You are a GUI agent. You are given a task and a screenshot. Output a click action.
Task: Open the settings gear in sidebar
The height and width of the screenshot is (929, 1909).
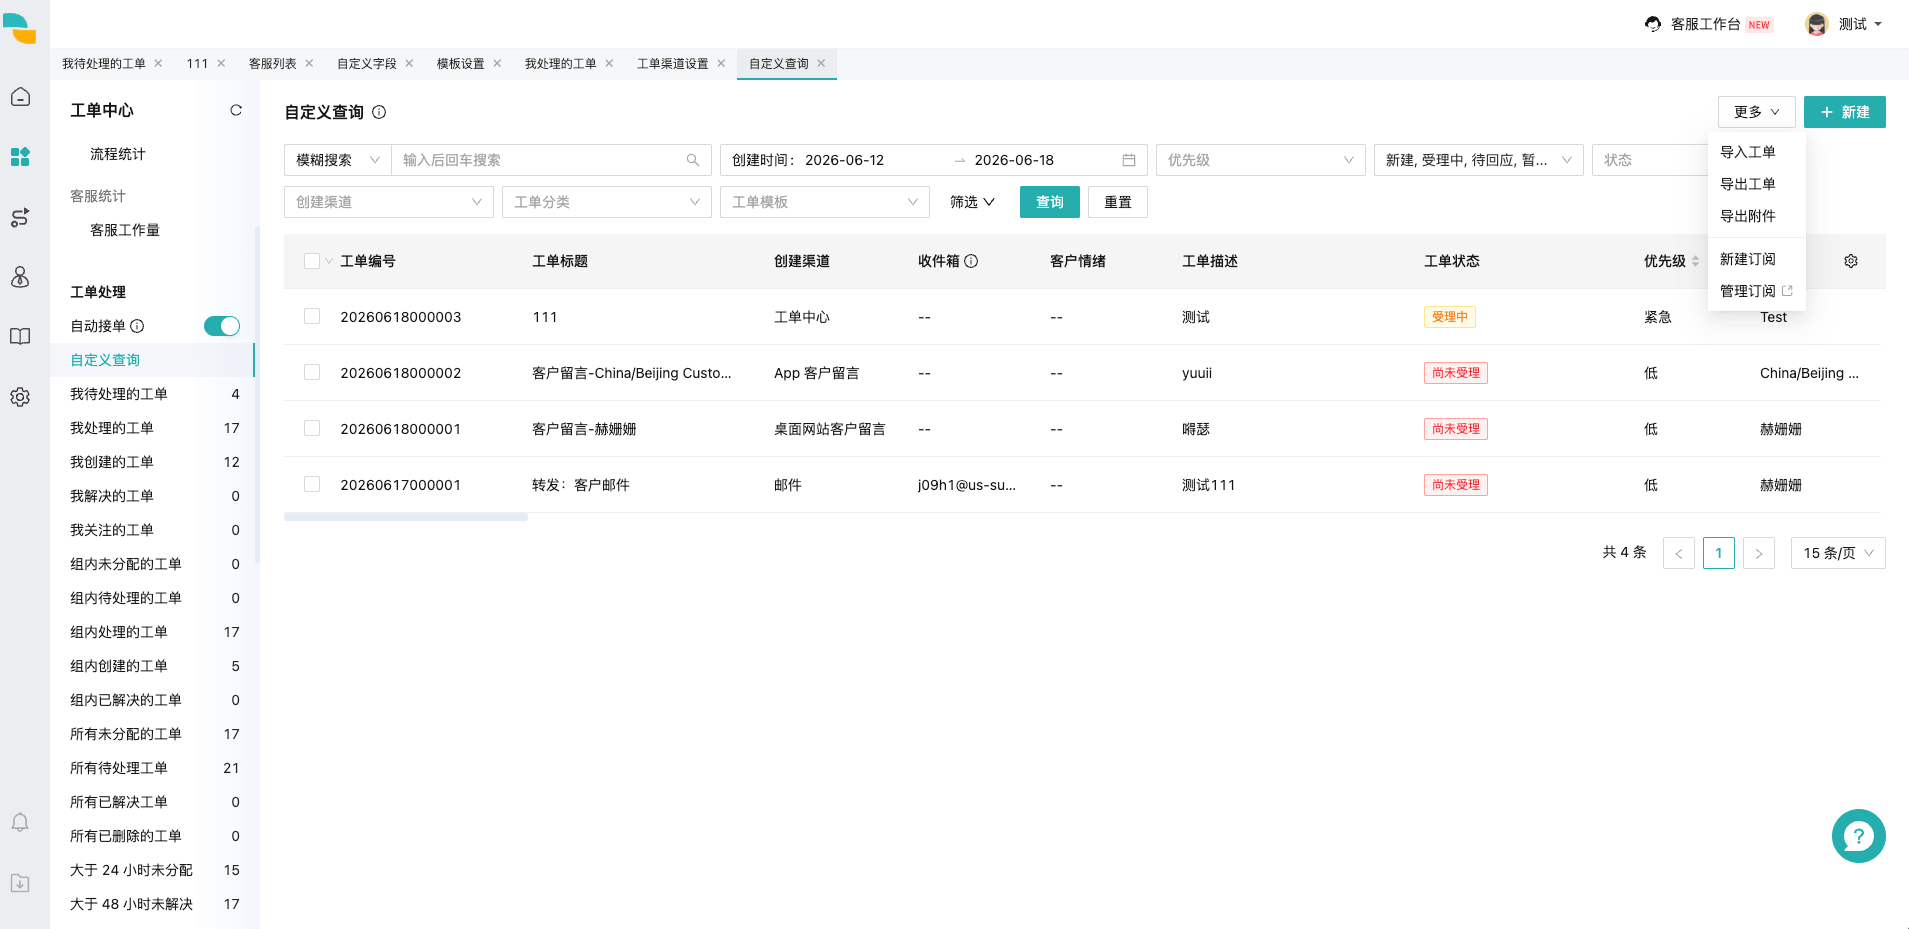point(20,397)
